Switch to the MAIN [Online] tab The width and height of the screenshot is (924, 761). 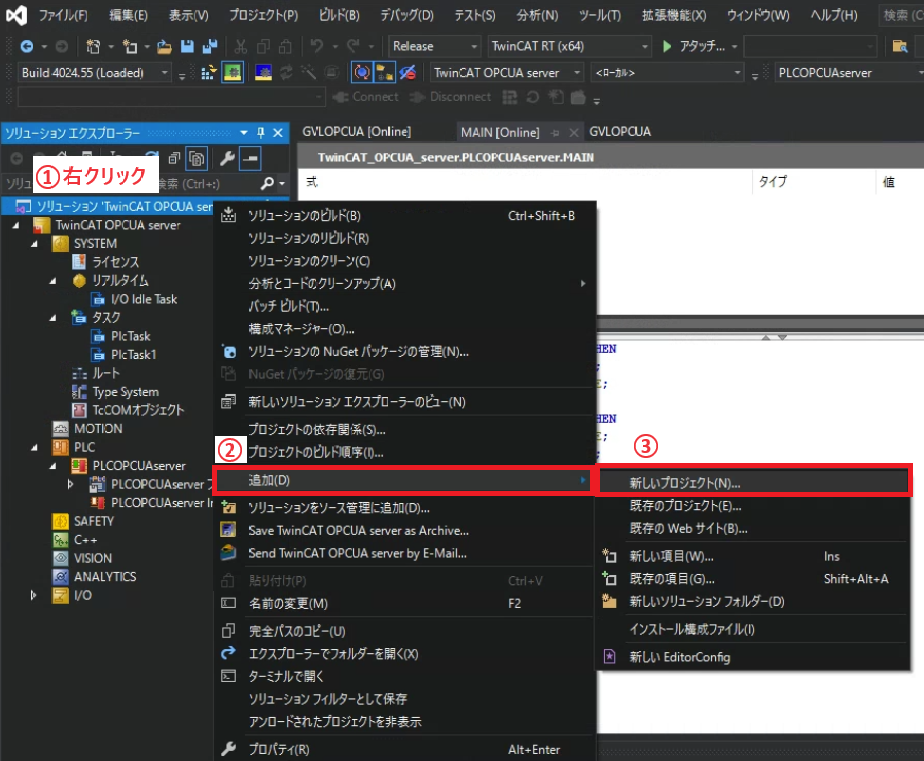pos(500,133)
